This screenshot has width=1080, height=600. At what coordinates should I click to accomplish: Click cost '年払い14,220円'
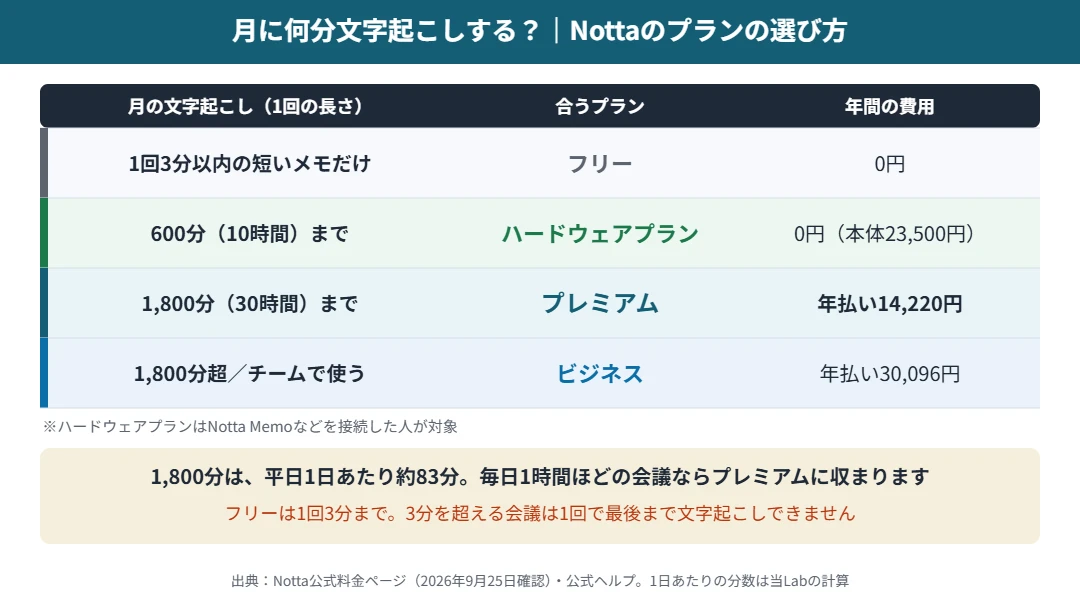click(889, 303)
